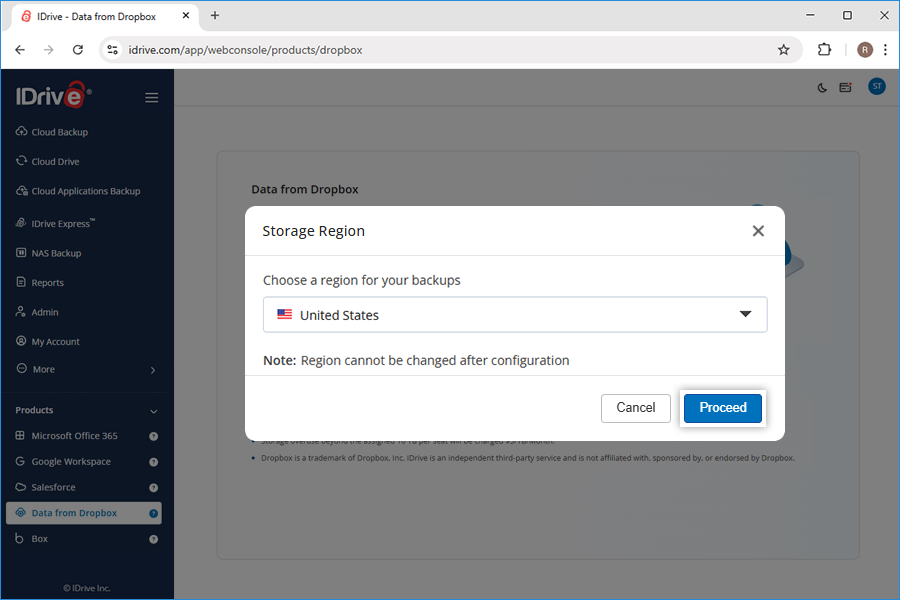Click the My Account icon
900x600 pixels.
tap(21, 341)
